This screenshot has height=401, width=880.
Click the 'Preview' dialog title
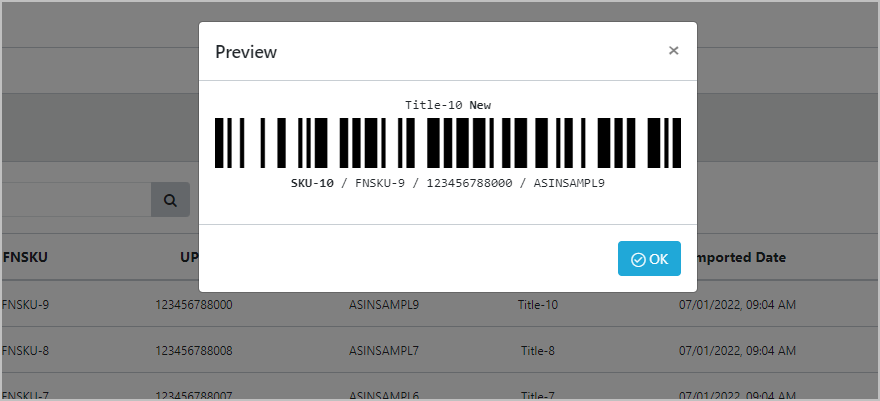pos(246,52)
